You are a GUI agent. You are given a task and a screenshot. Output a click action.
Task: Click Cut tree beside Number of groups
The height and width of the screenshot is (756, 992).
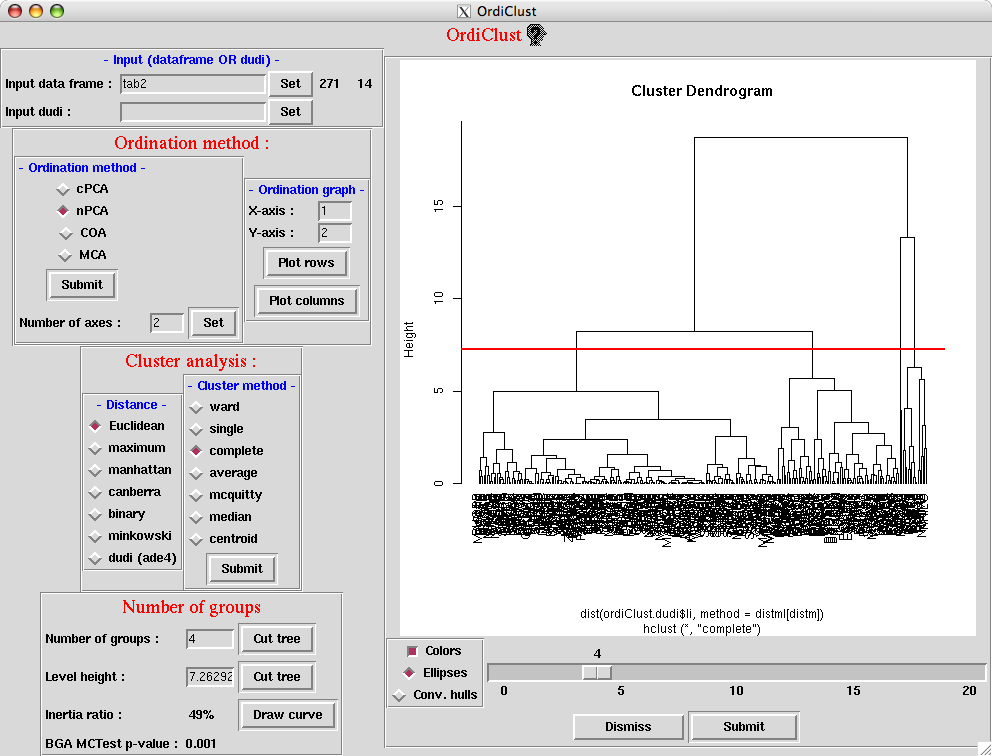[x=277, y=639]
